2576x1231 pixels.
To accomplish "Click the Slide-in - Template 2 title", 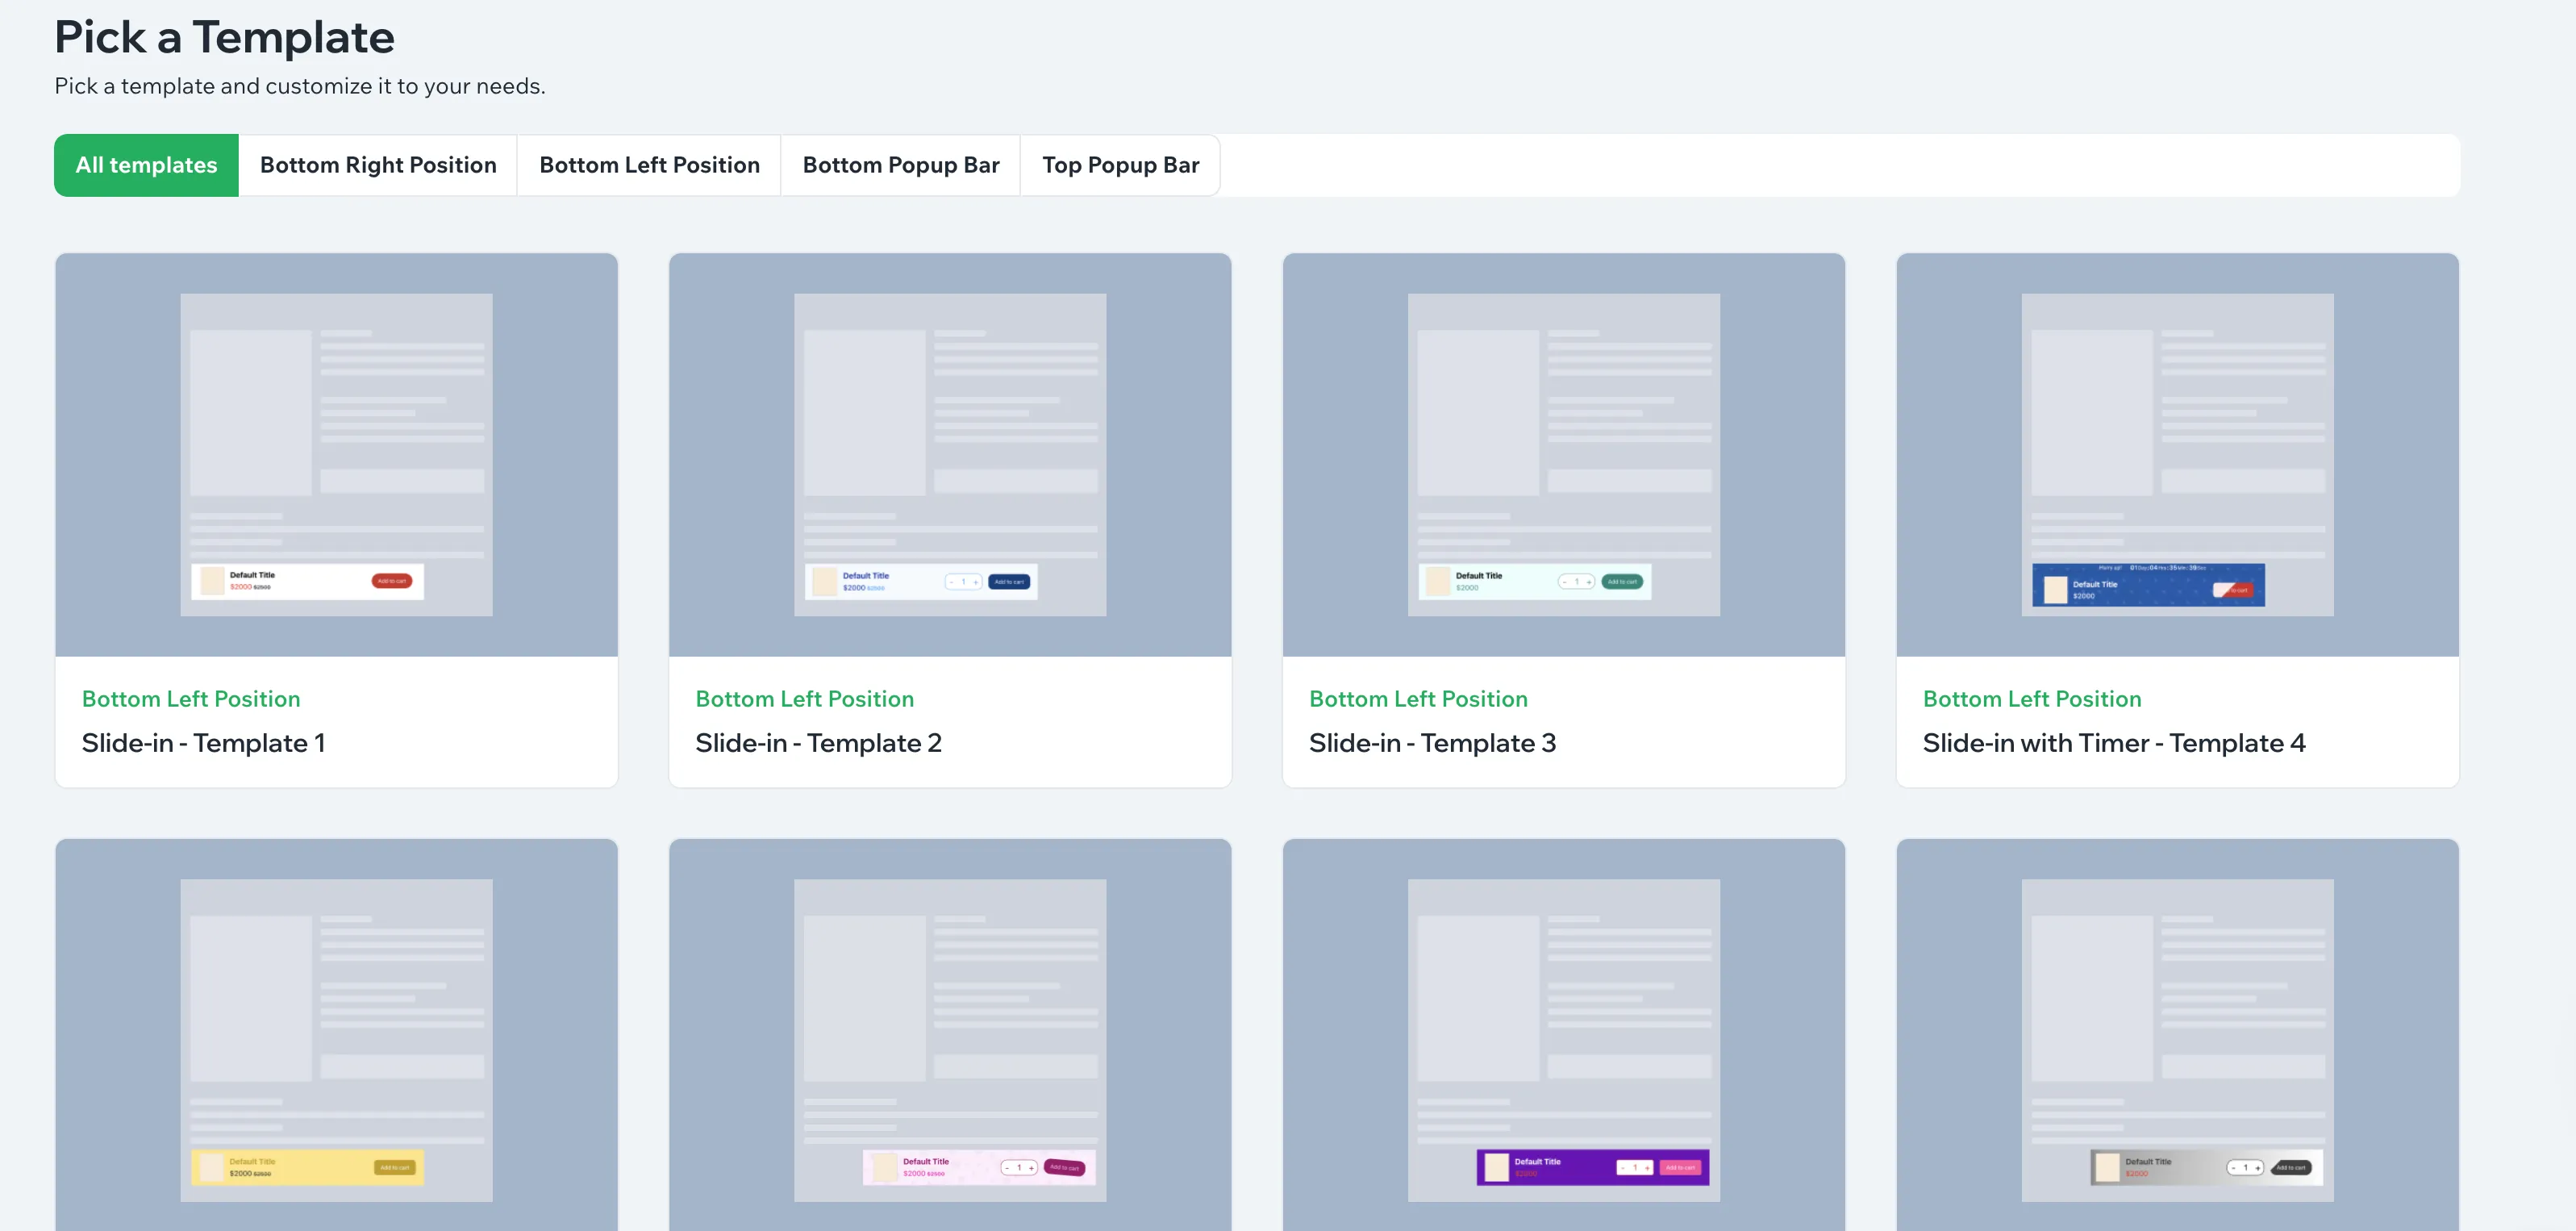I will (818, 743).
